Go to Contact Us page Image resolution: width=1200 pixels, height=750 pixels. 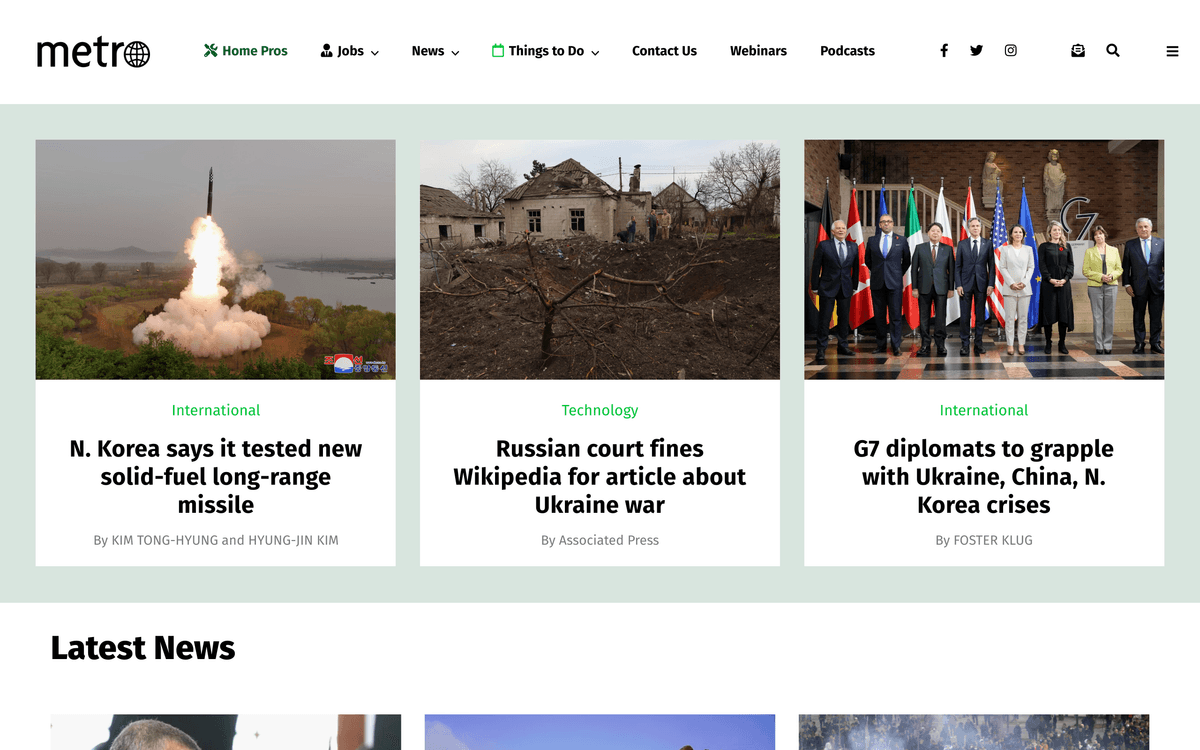pyautogui.click(x=664, y=51)
